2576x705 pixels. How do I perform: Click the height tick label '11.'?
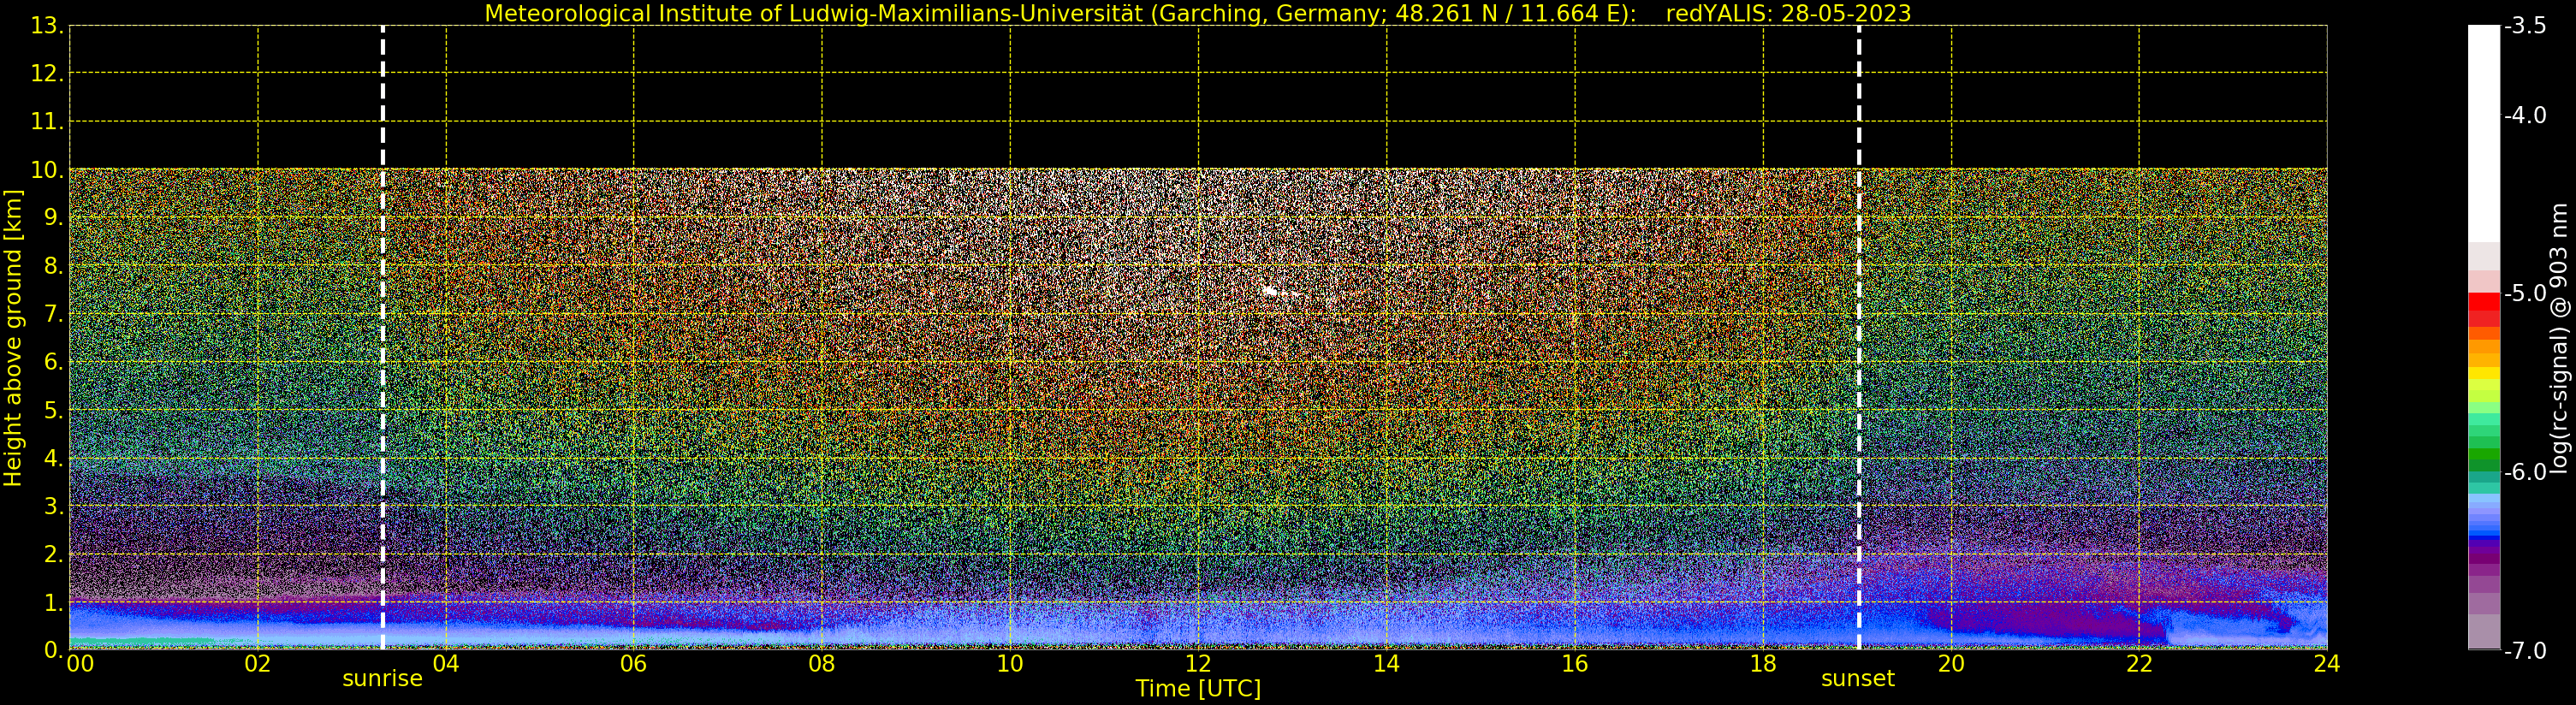(x=47, y=122)
